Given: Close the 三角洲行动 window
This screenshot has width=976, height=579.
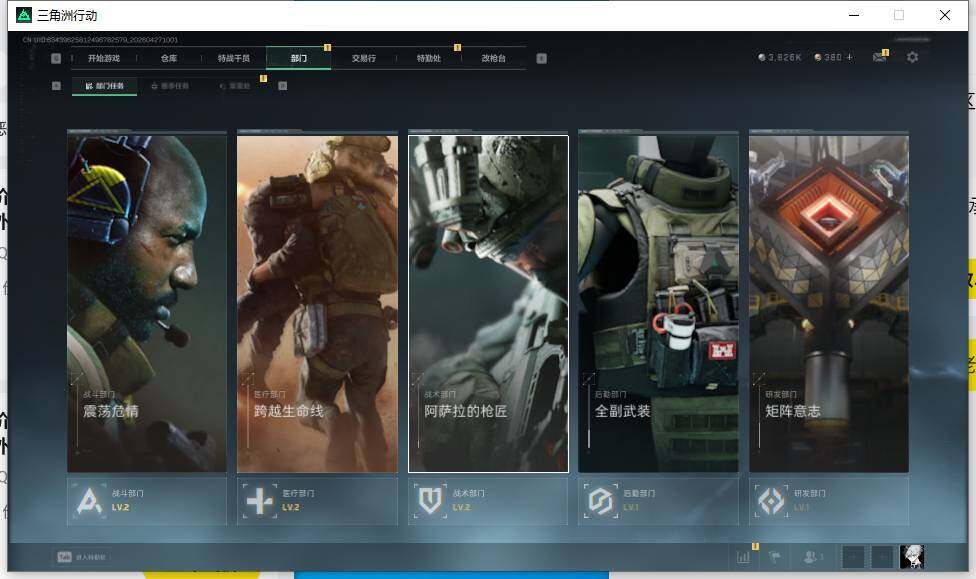Looking at the screenshot, I should [x=945, y=15].
